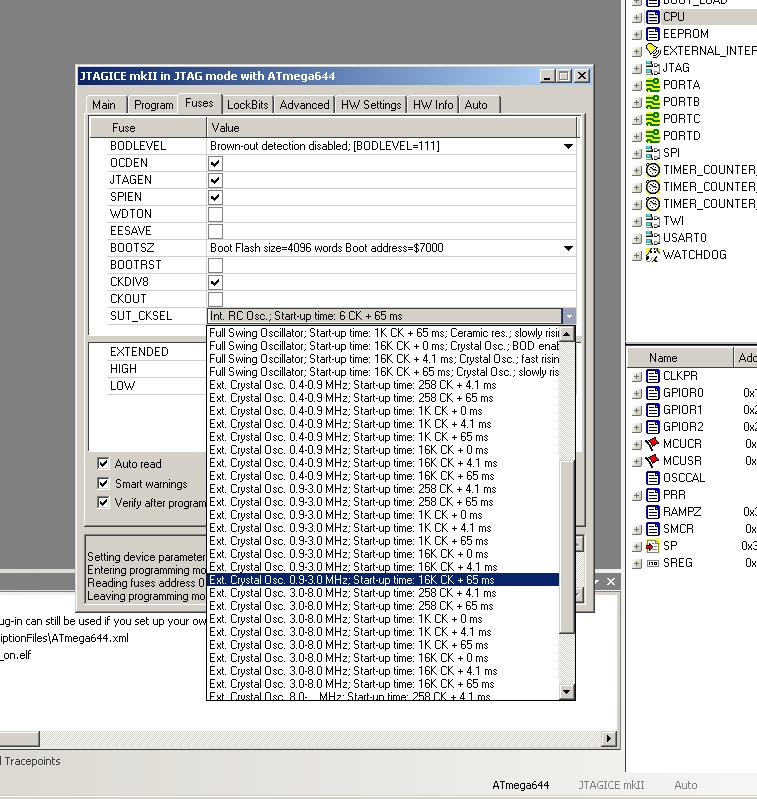The height and width of the screenshot is (799, 757).
Task: Click the EEPROM module icon
Action: (653, 34)
